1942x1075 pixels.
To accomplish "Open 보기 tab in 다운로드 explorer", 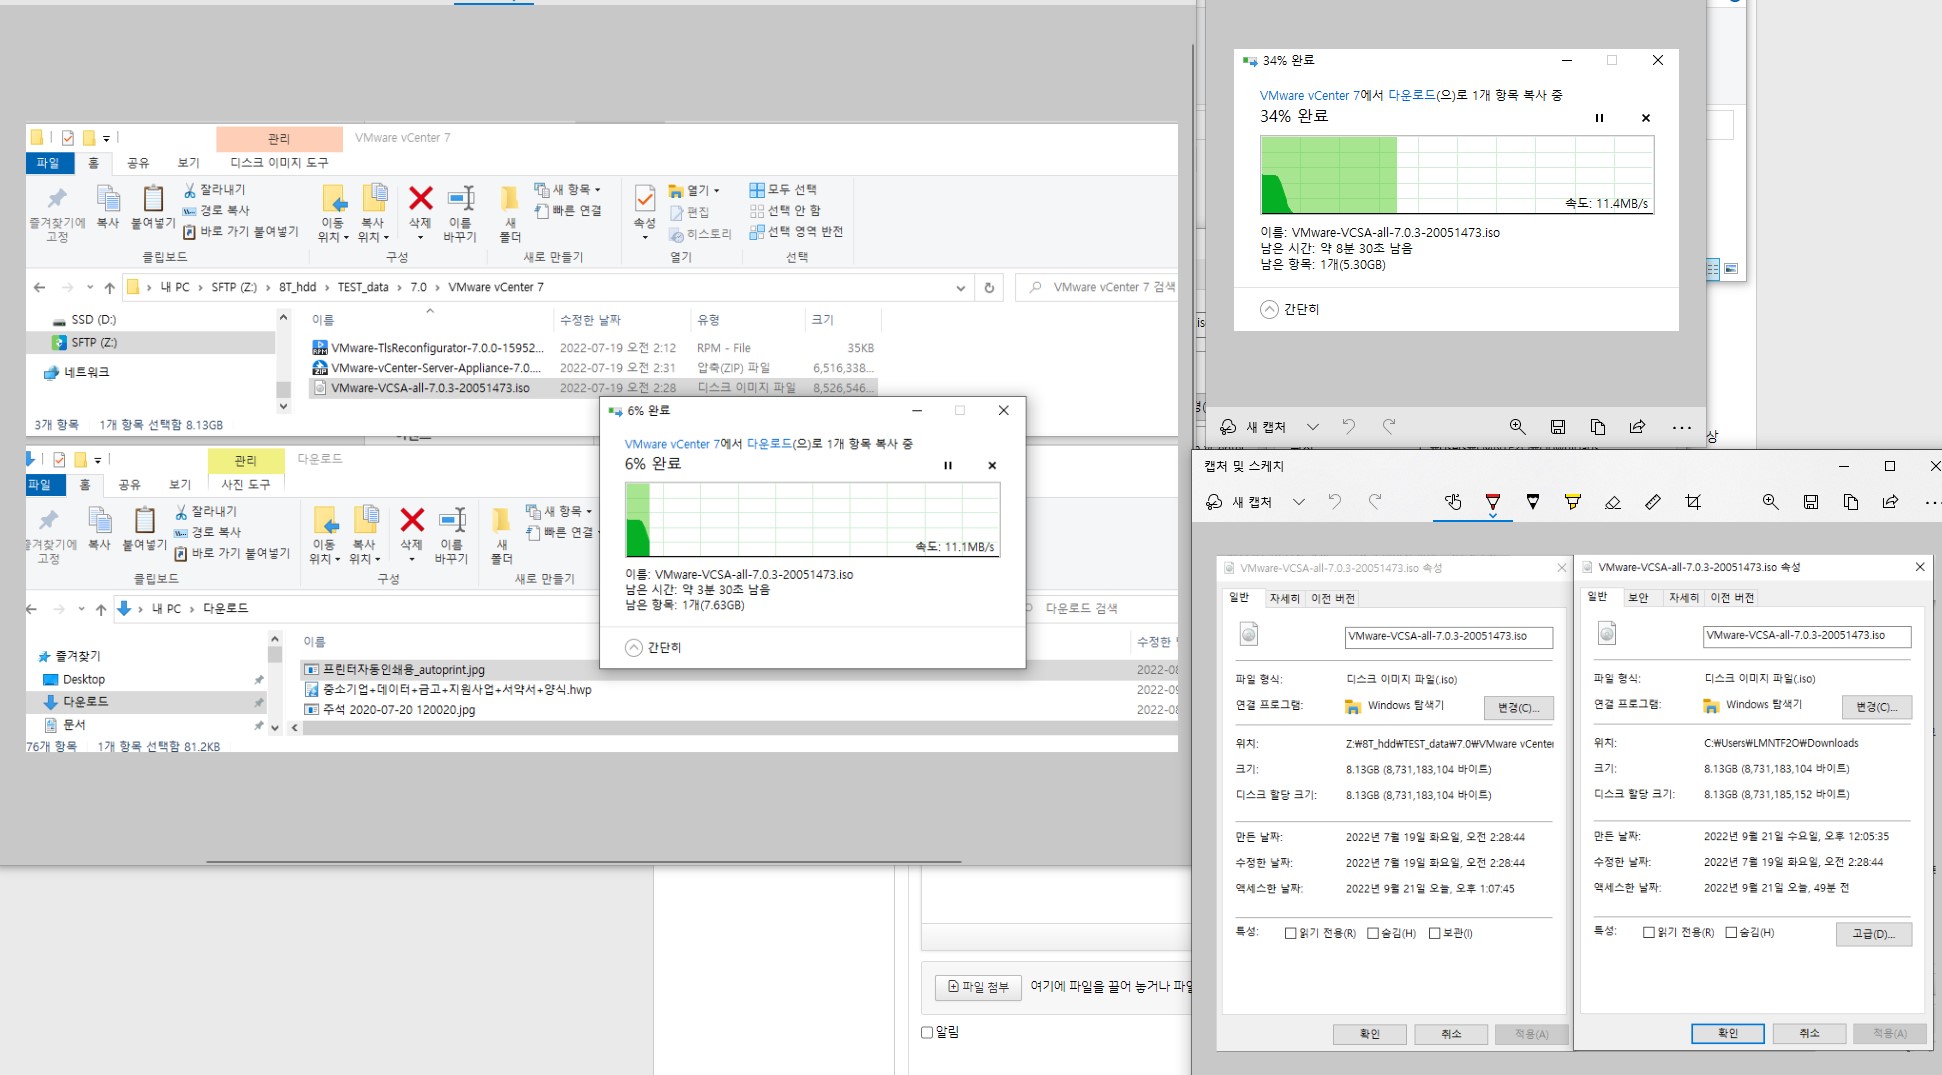I will coord(180,484).
